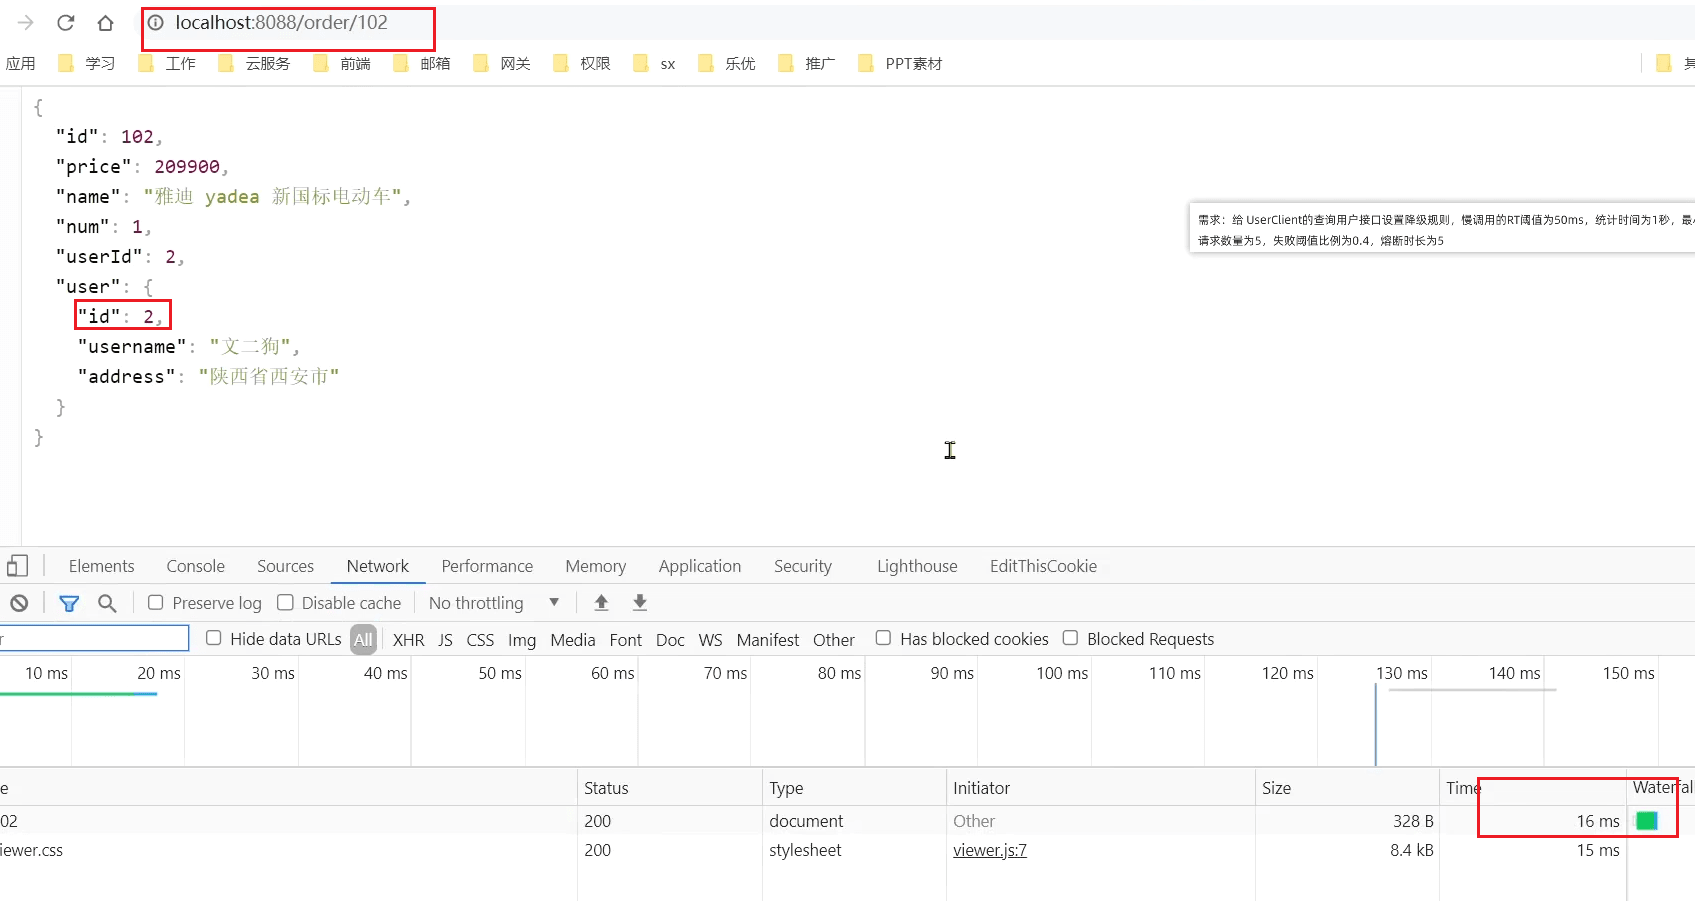Tick the Hide data URLs checkbox
The image size is (1695, 901).
pyautogui.click(x=214, y=638)
